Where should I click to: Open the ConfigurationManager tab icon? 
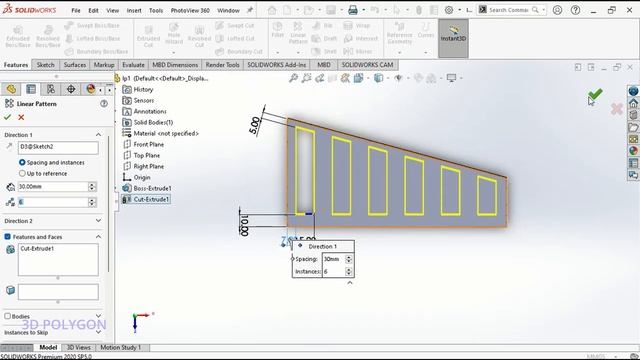pos(51,89)
